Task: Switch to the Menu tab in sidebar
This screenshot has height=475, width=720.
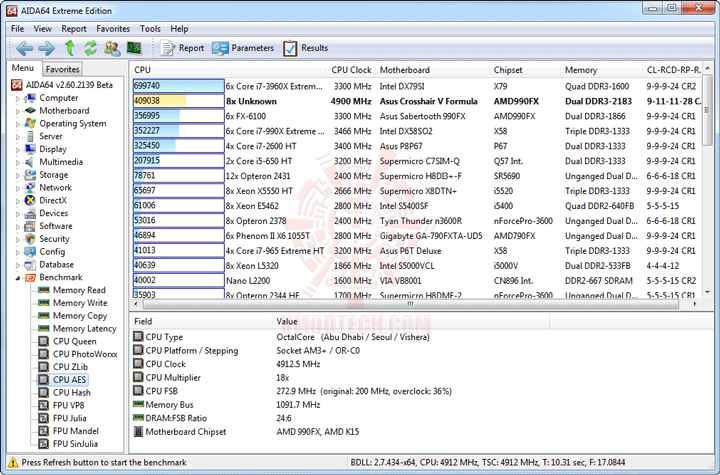Action: [23, 68]
